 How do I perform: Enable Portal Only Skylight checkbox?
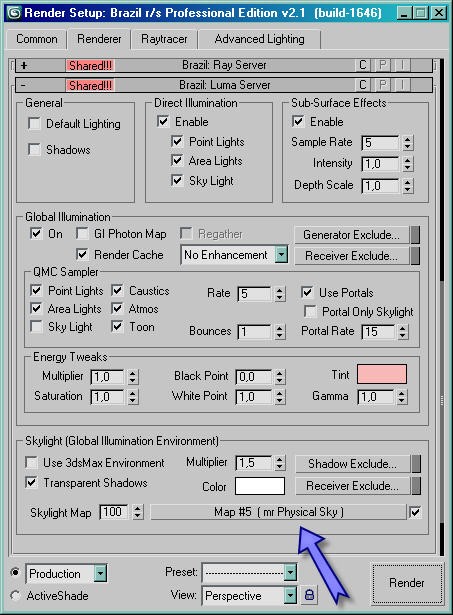[310, 312]
